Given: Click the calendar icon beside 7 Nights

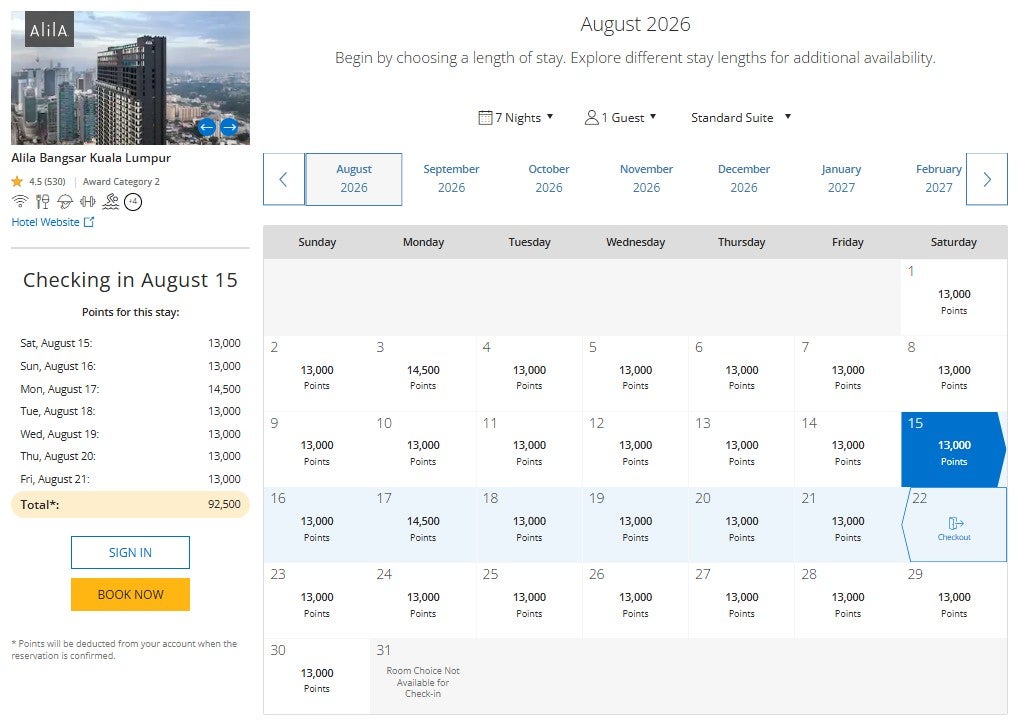Looking at the screenshot, I should coord(485,117).
